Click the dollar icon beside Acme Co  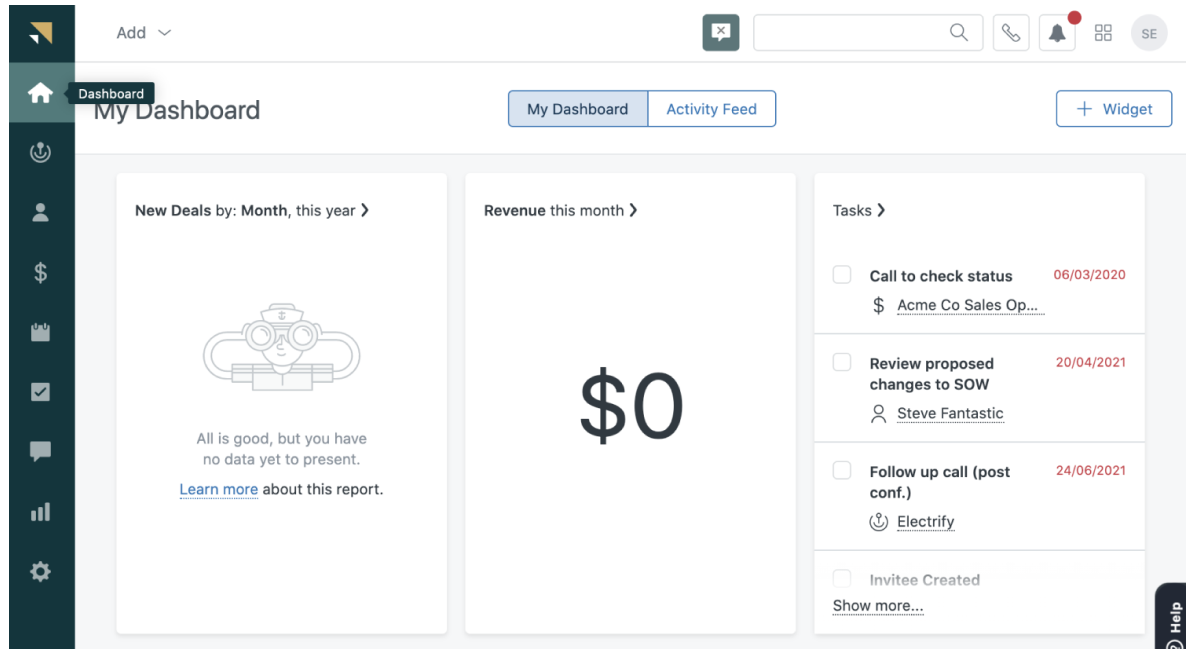(879, 306)
